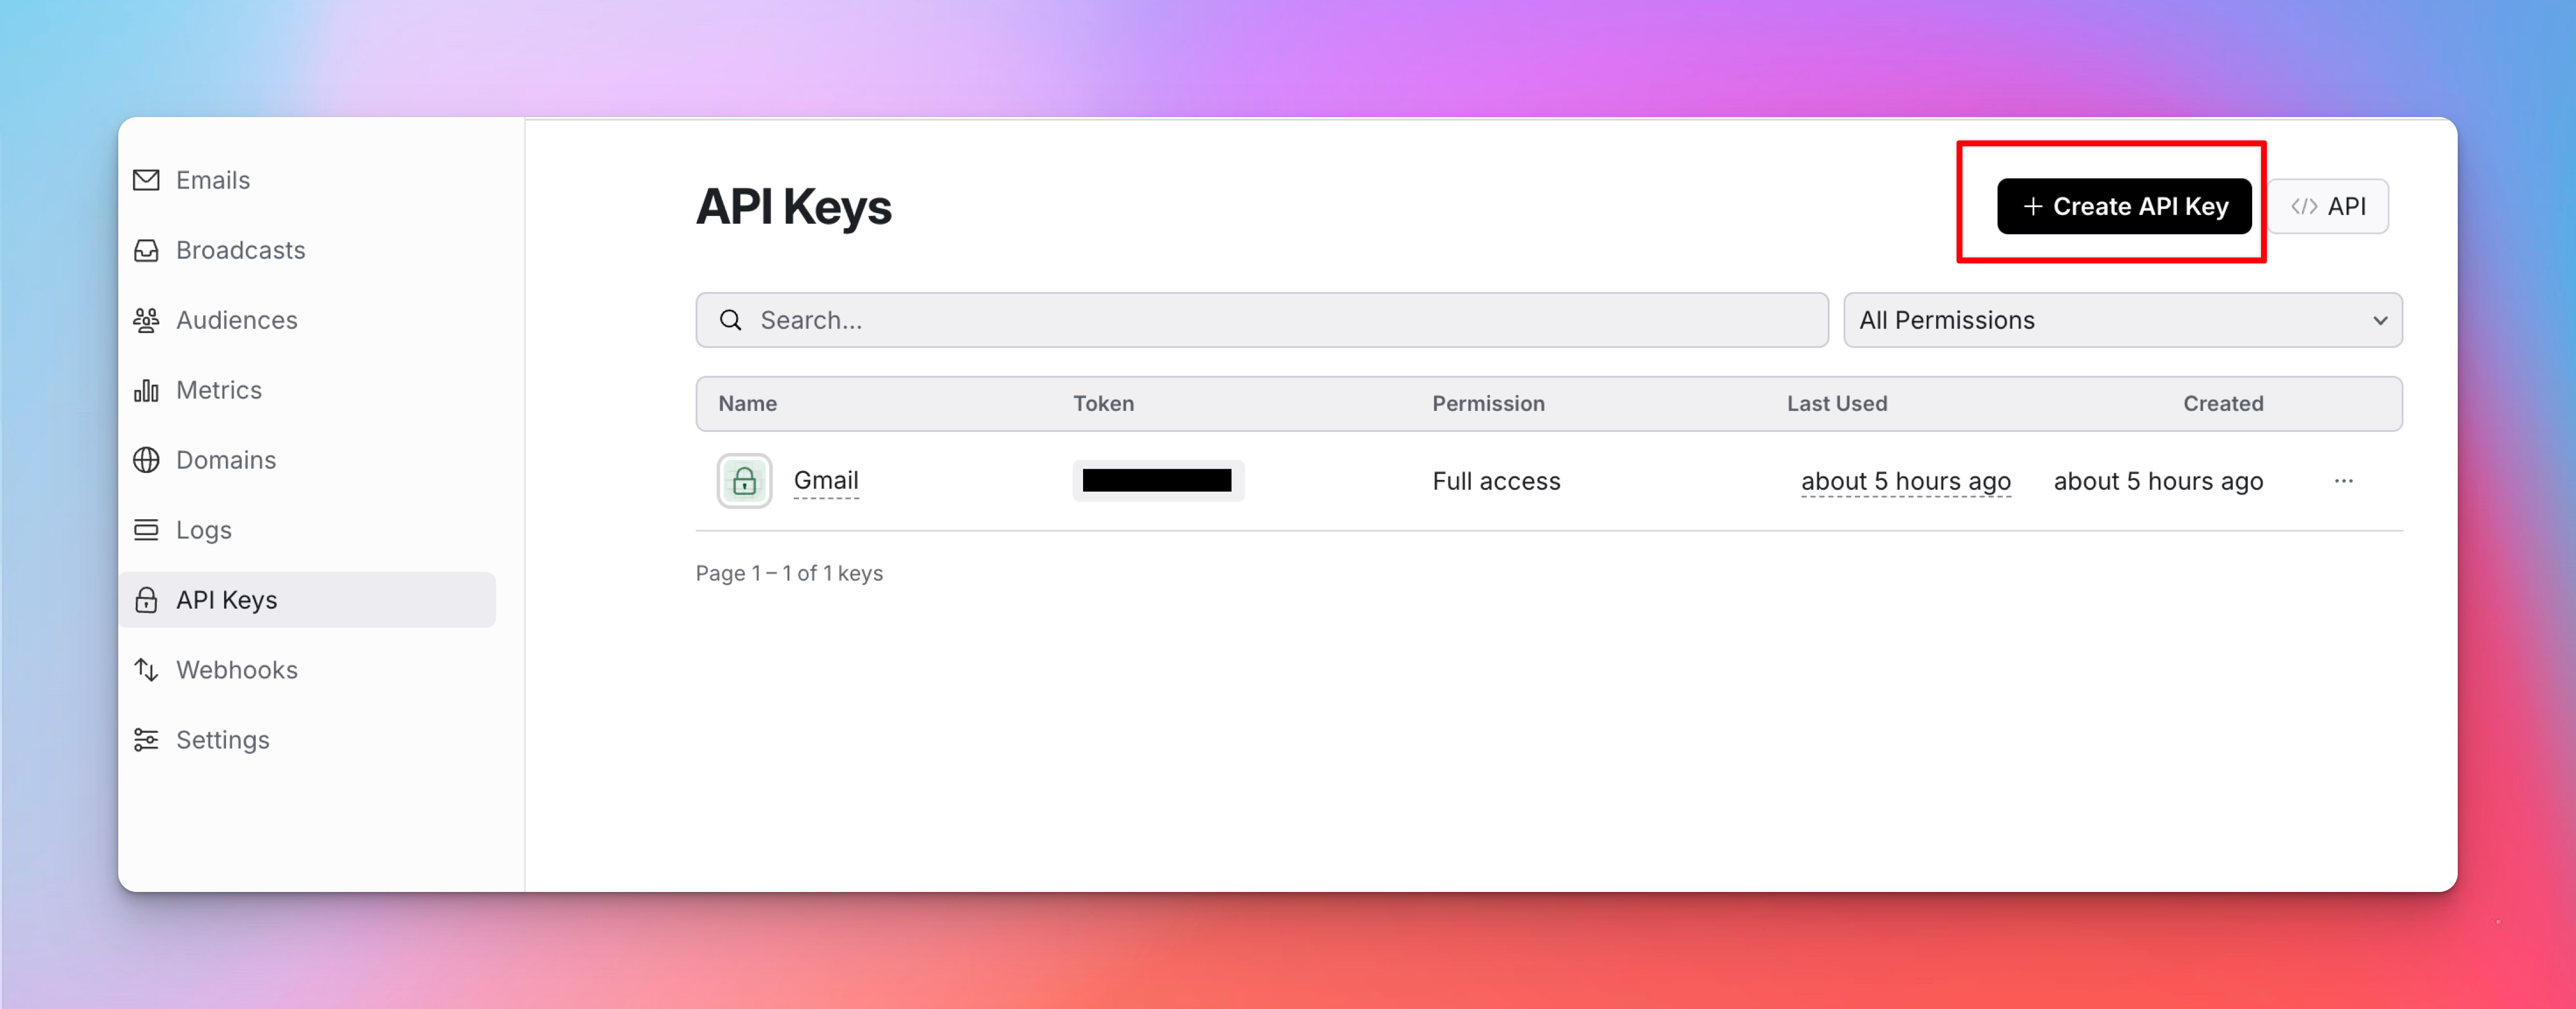
Task: Open the API docs button
Action: click(2328, 206)
